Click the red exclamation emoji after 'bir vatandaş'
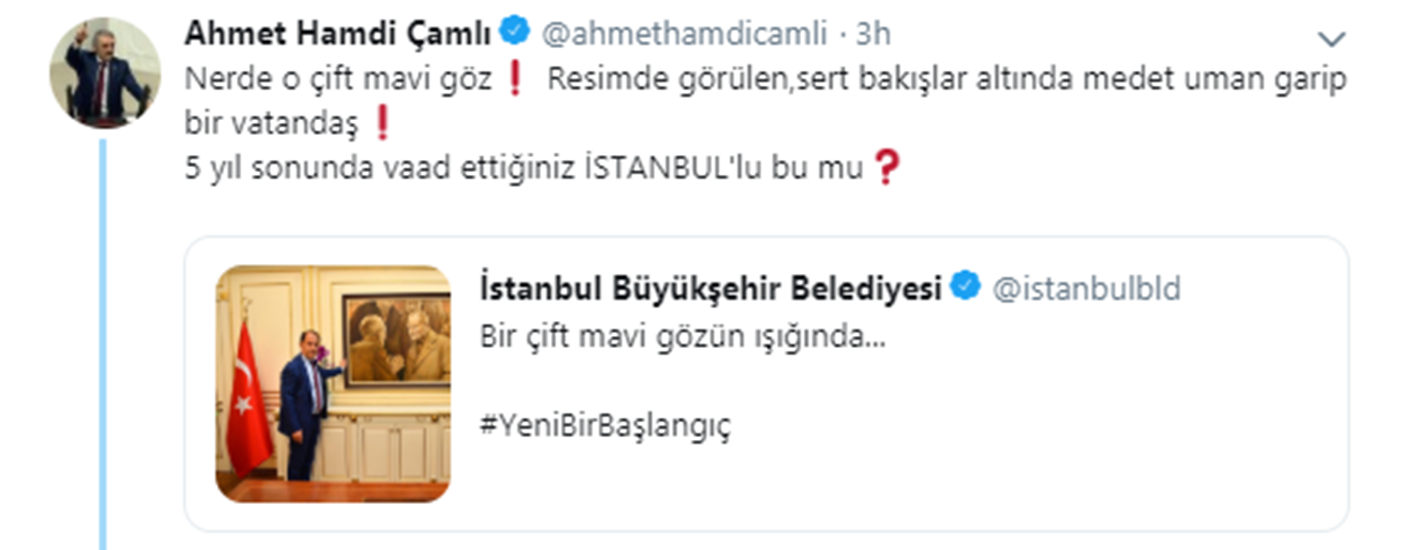 pos(380,124)
